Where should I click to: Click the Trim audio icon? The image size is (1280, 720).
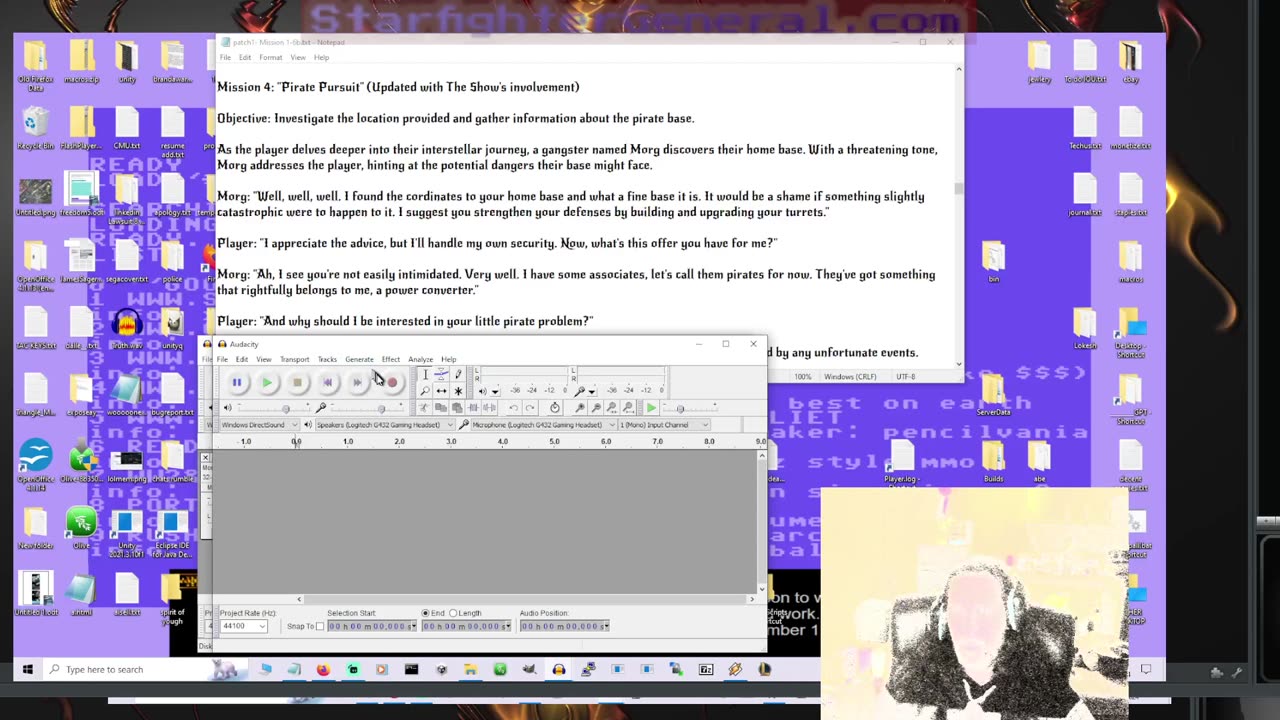[473, 407]
